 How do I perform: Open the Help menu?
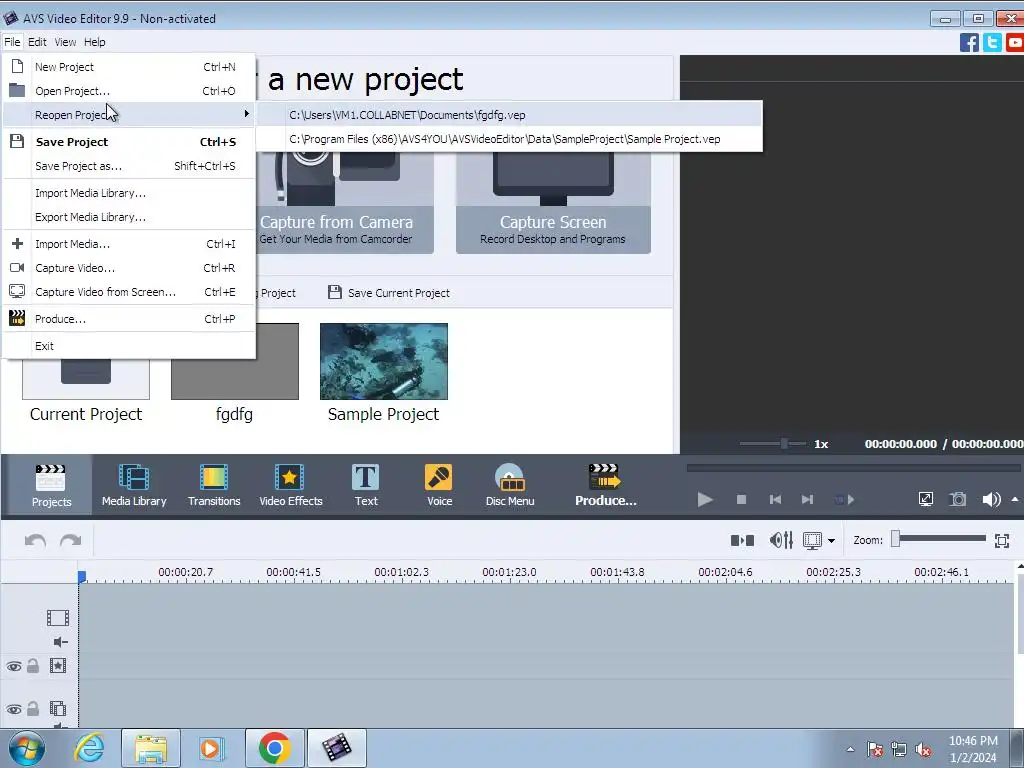click(95, 42)
